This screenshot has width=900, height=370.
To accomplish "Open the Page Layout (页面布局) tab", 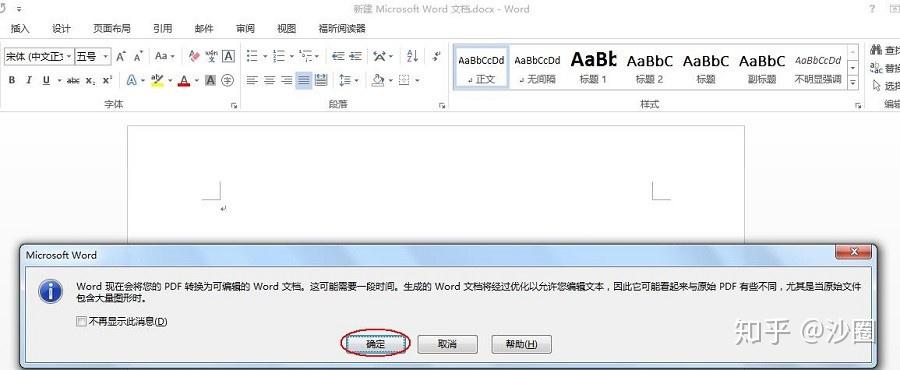I will [112, 28].
